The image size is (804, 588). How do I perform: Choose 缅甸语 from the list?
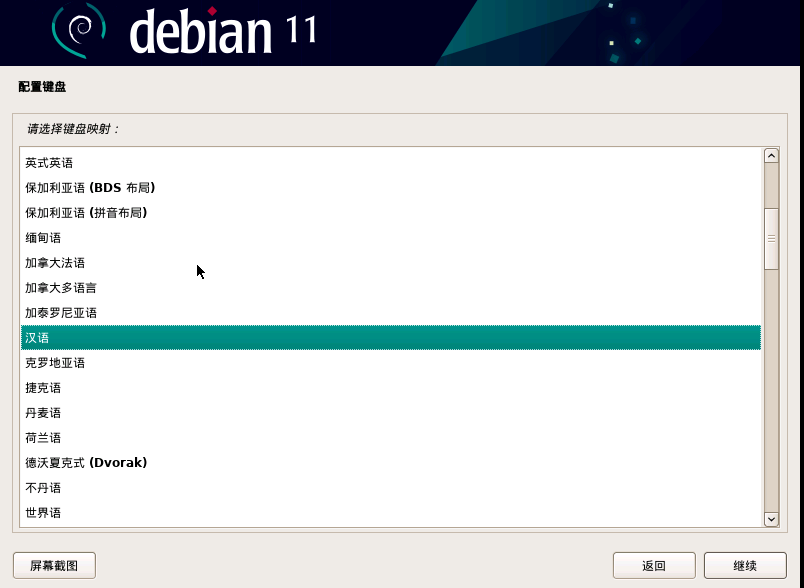pos(391,238)
